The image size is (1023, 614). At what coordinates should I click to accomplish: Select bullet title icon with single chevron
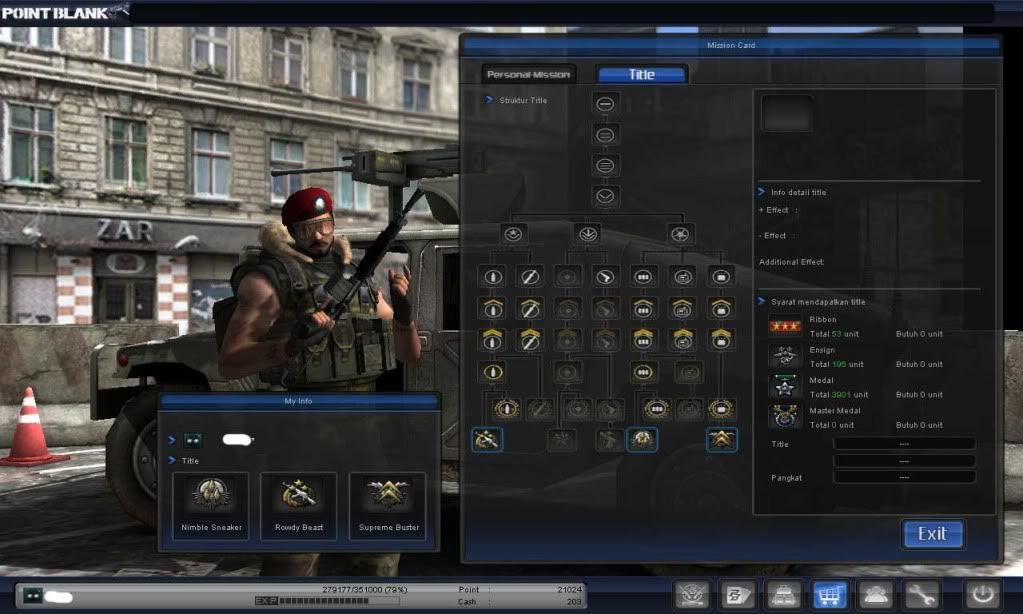[x=493, y=308]
